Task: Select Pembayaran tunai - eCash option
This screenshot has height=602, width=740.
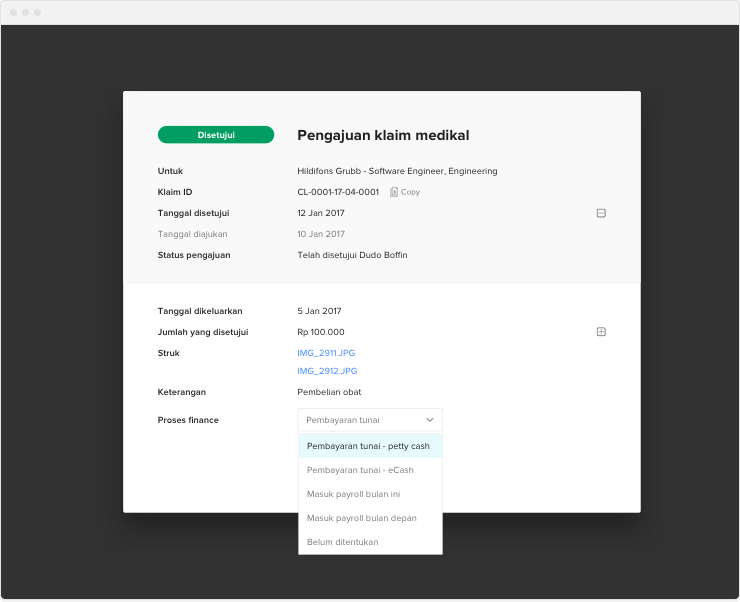Action: (x=370, y=470)
